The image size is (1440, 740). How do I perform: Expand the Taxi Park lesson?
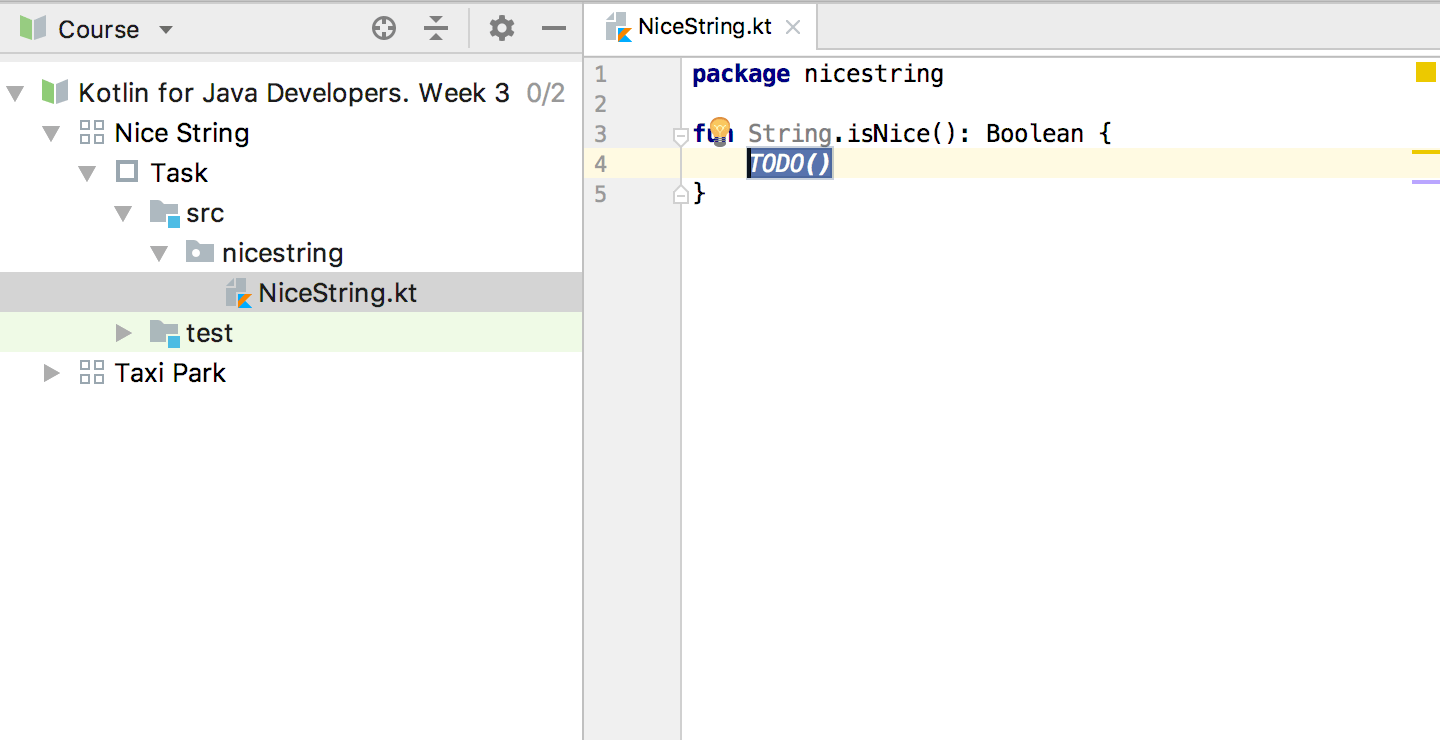[52, 372]
